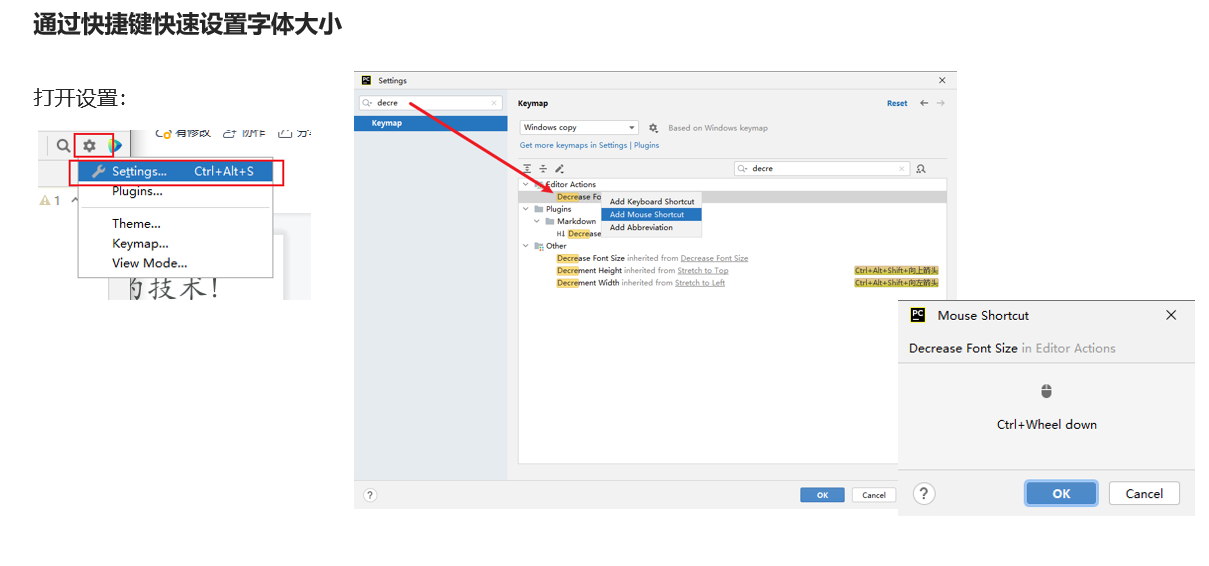This screenshot has width=1209, height=566.
Task: Open the Plugins link below keymap dropdown
Action: (x=646, y=145)
